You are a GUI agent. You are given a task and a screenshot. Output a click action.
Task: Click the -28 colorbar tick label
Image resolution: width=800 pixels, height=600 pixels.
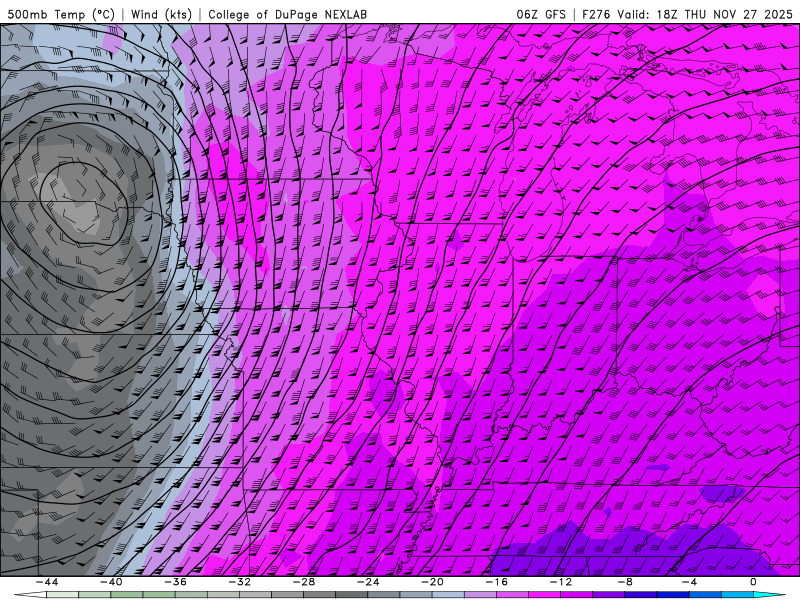point(304,582)
